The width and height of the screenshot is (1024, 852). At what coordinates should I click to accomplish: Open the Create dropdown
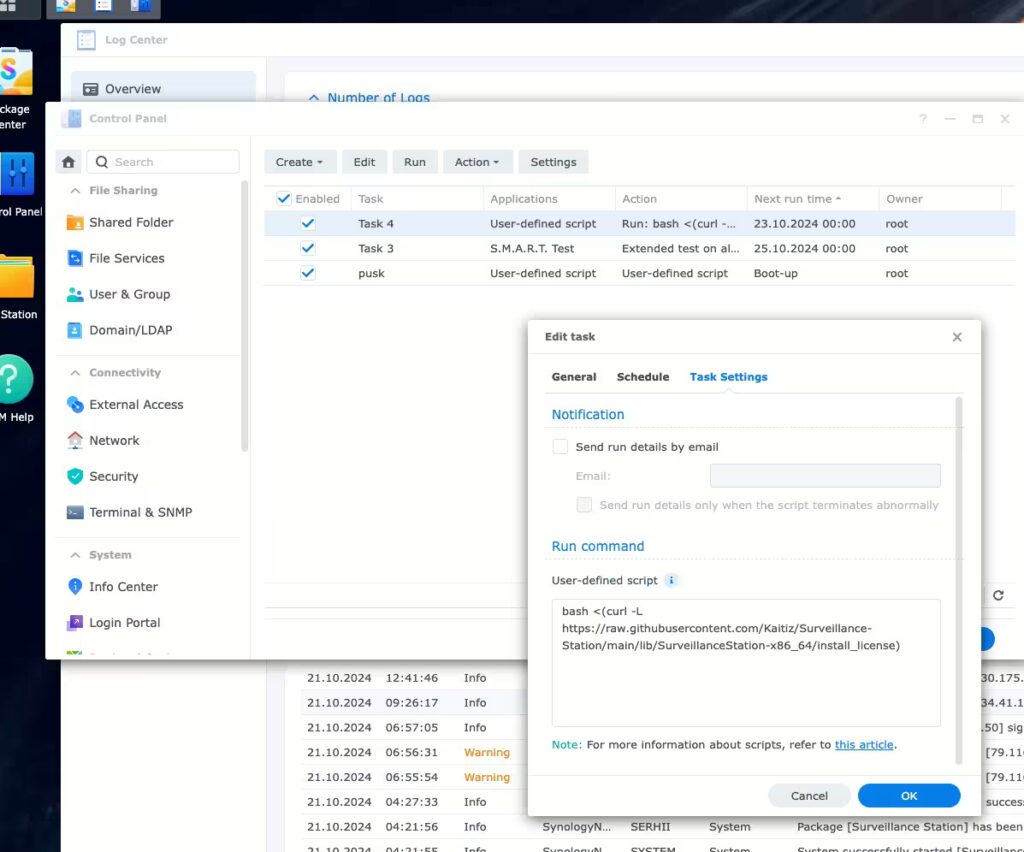point(300,162)
